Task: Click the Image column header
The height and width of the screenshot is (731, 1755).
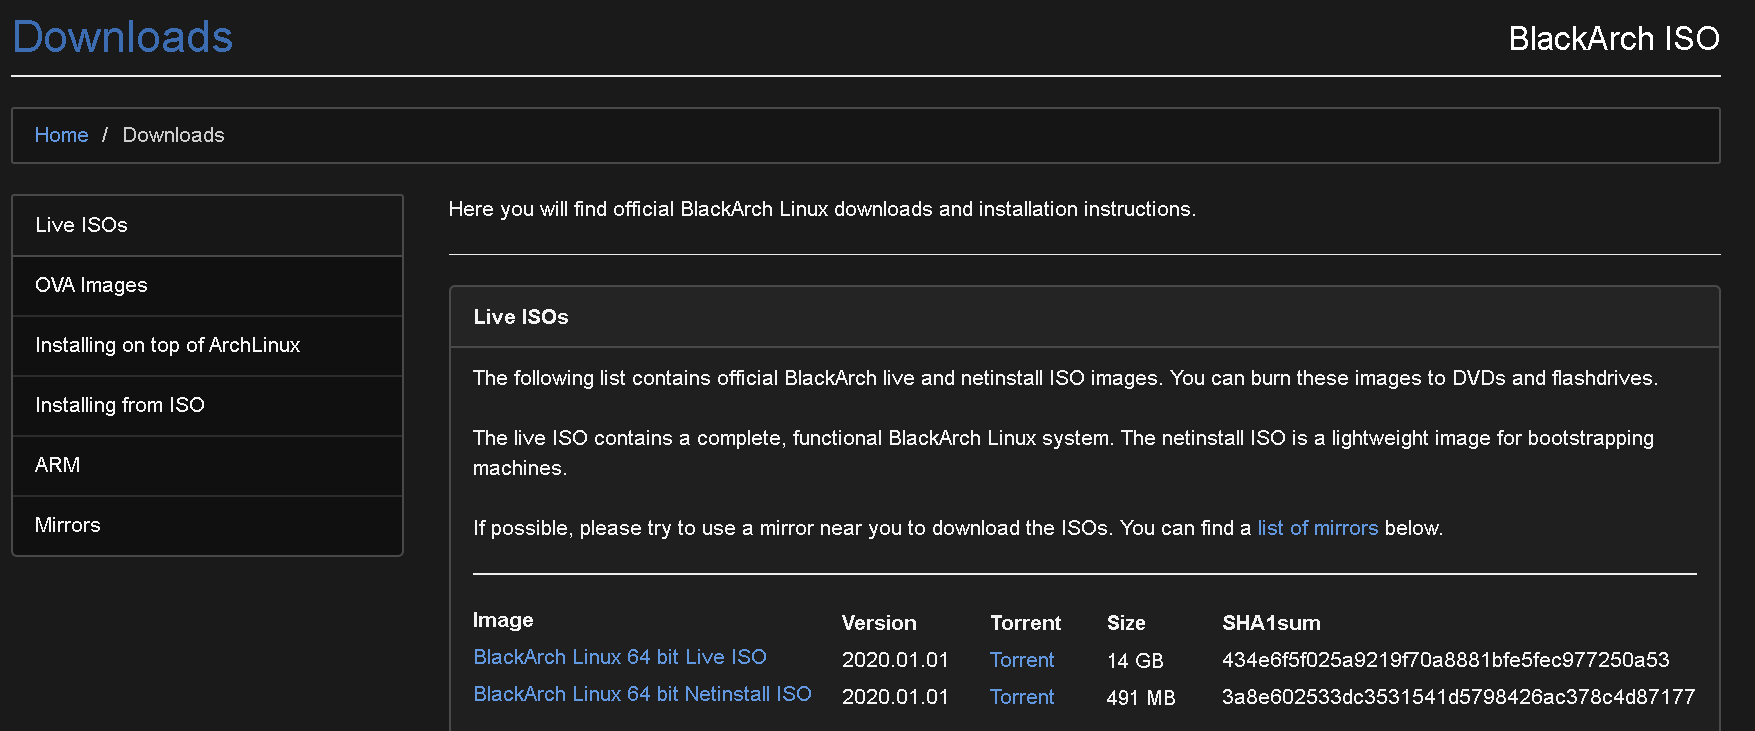Action: click(503, 620)
